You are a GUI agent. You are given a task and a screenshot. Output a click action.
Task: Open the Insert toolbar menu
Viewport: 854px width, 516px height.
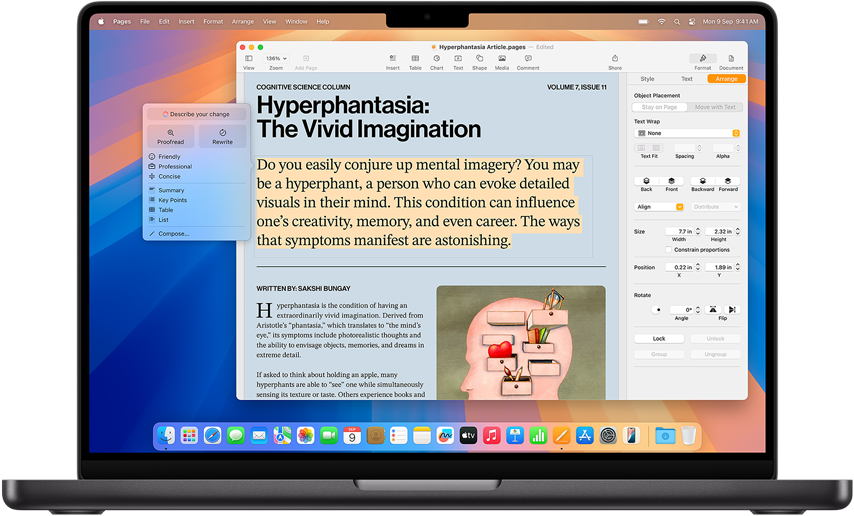point(392,61)
